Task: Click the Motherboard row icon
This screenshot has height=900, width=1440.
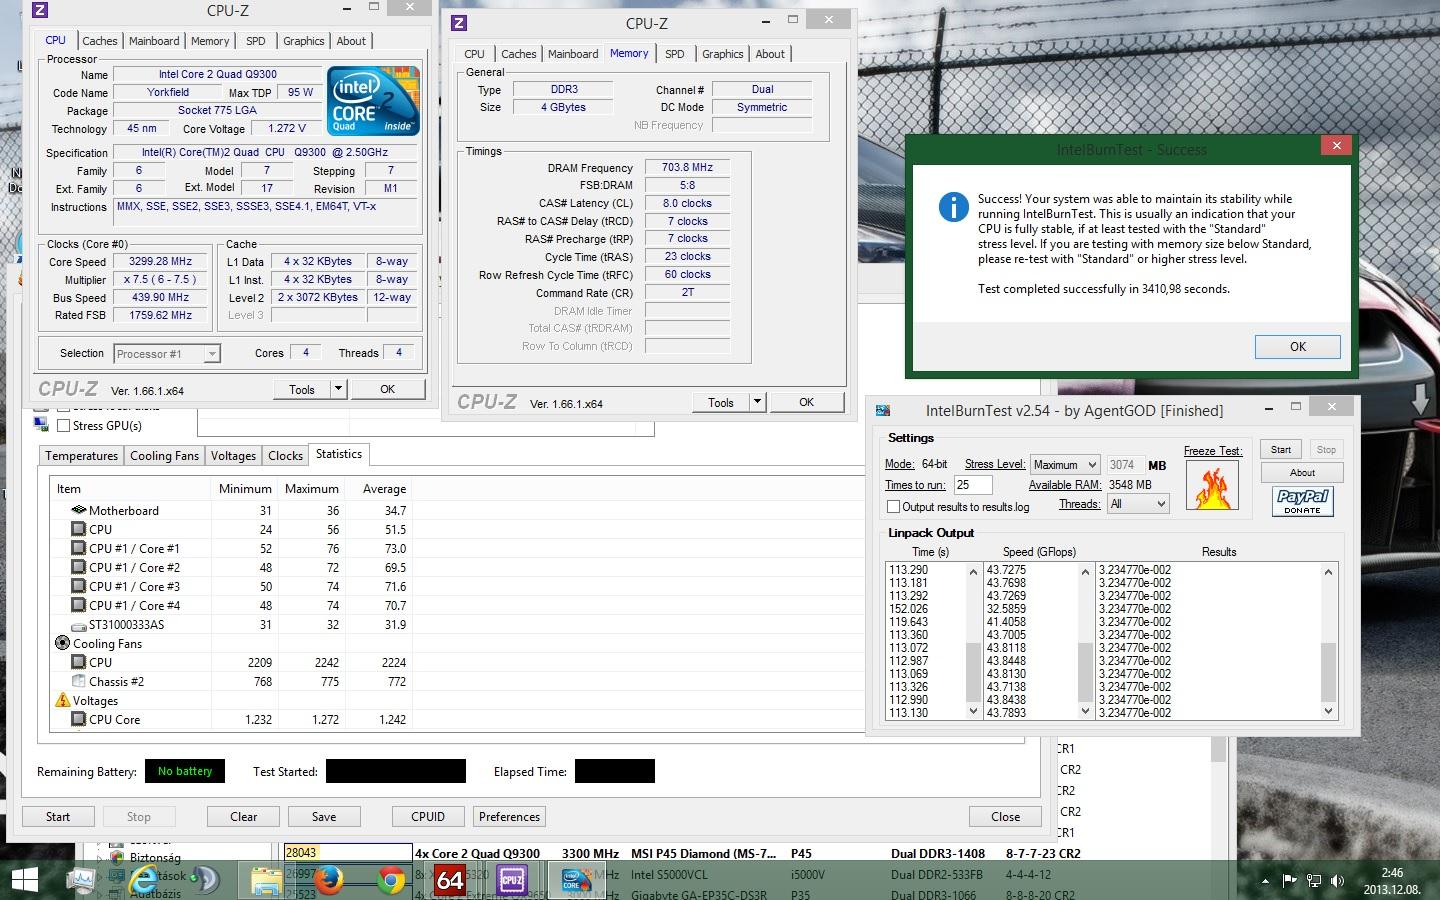Action: pos(78,510)
